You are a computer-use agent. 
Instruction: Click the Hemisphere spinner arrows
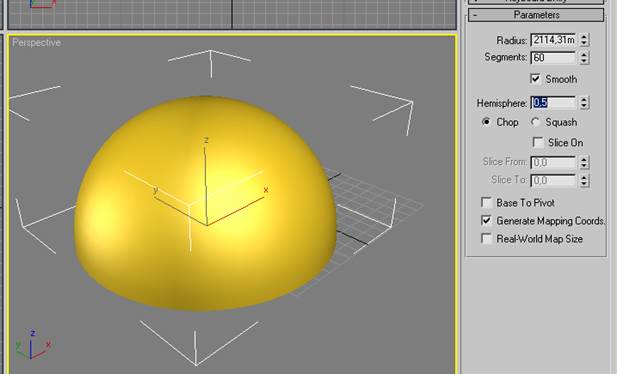point(584,103)
